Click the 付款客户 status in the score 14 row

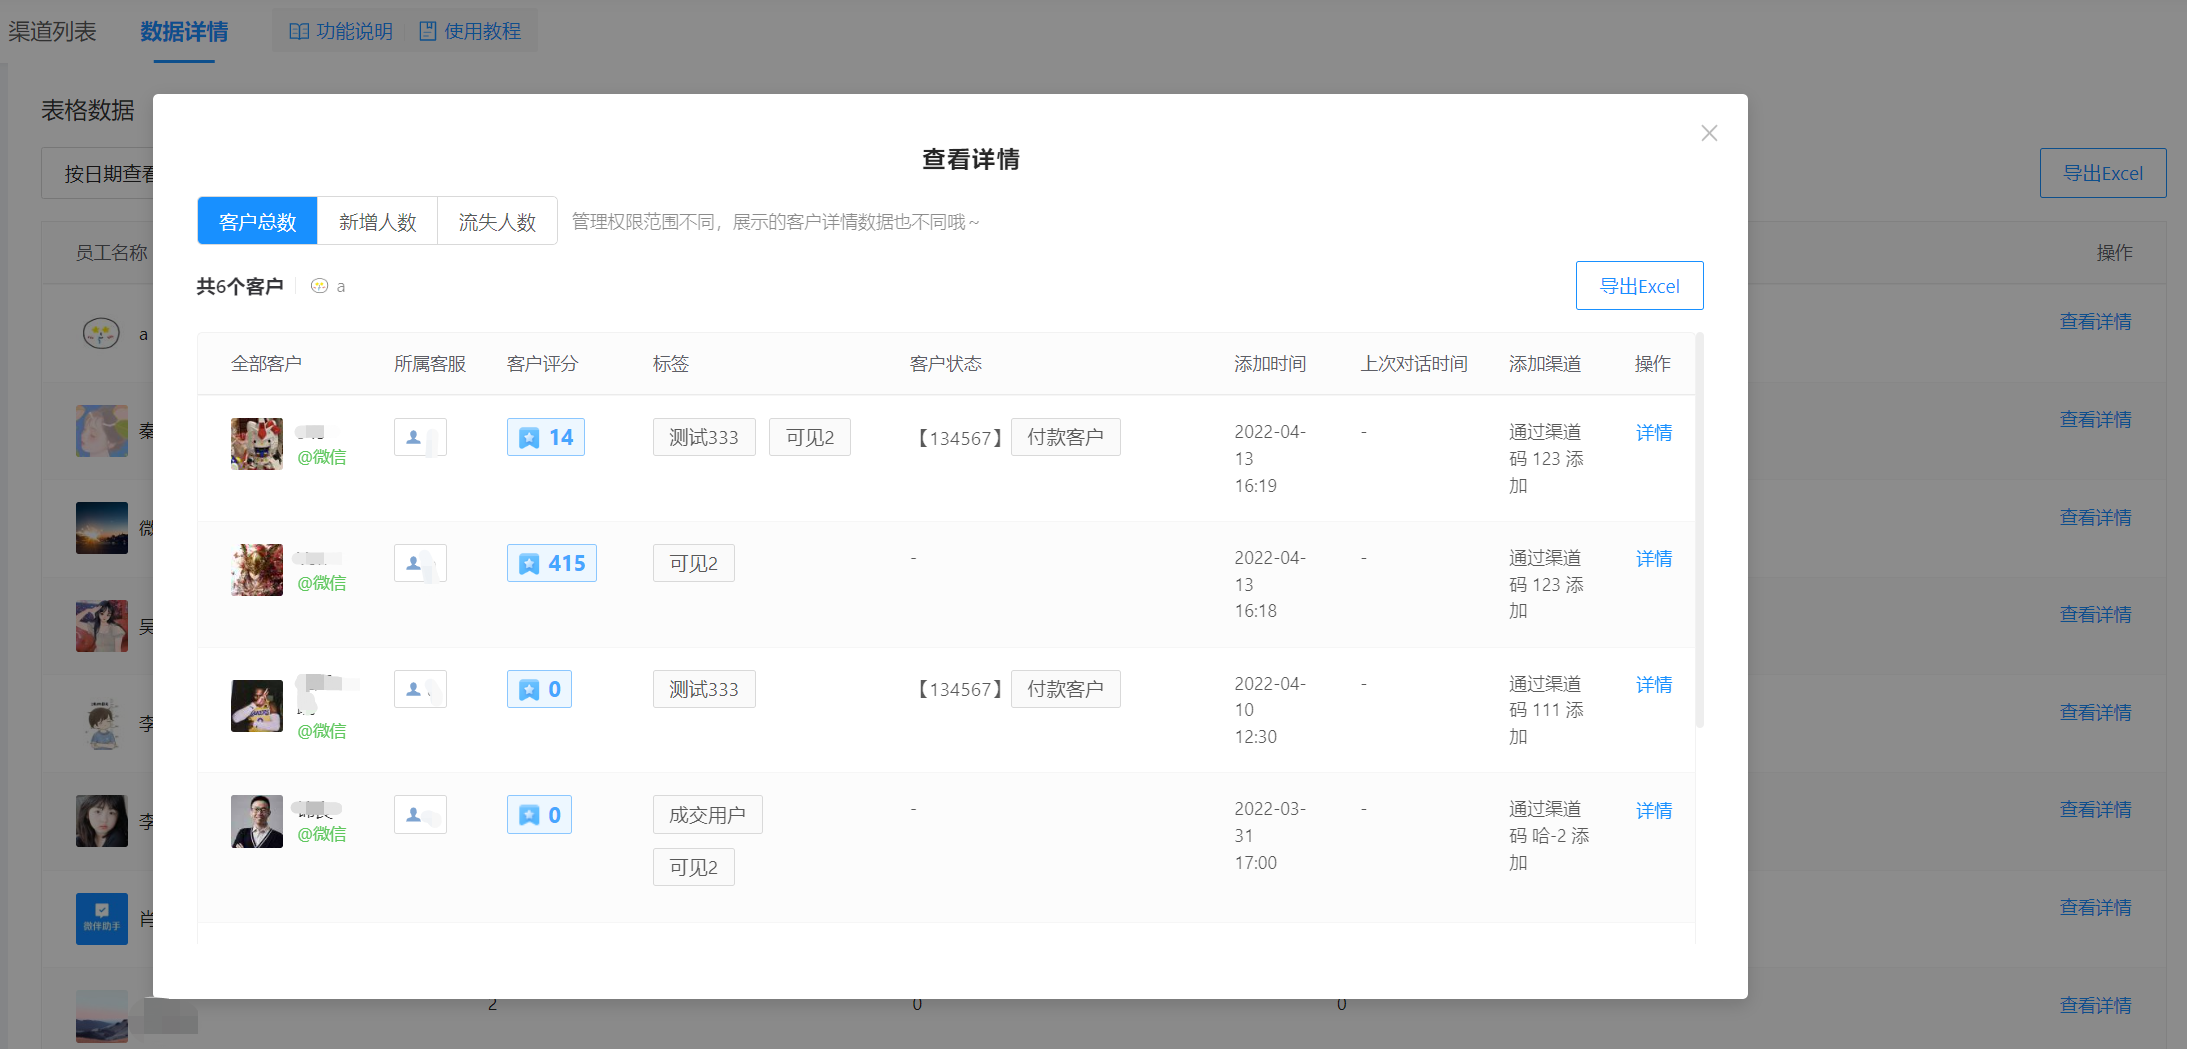click(x=1066, y=437)
